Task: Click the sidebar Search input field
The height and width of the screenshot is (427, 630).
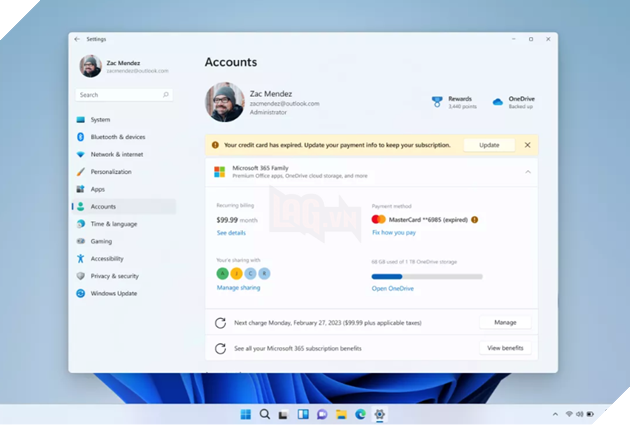Action: pos(124,95)
